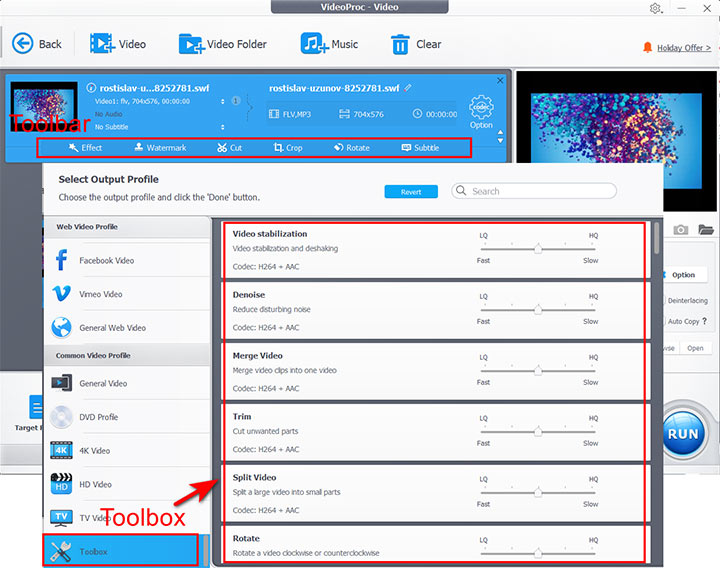The width and height of the screenshot is (720, 568).
Task: Open the Crop tool
Action: pos(288,148)
